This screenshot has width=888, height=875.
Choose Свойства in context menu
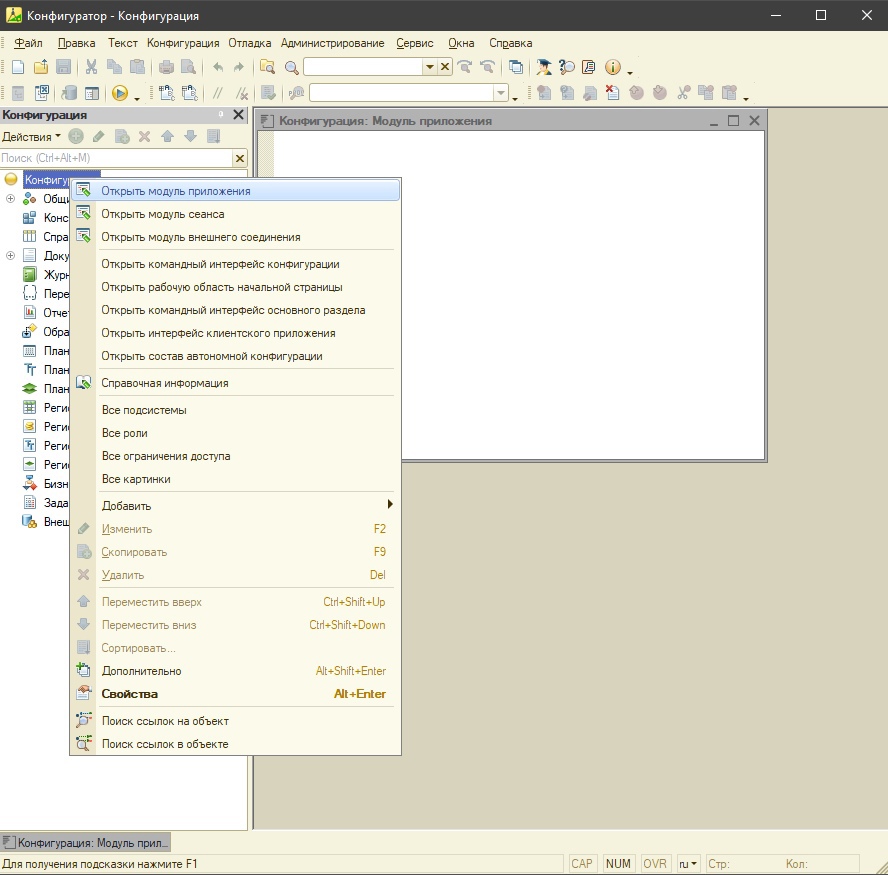point(235,694)
